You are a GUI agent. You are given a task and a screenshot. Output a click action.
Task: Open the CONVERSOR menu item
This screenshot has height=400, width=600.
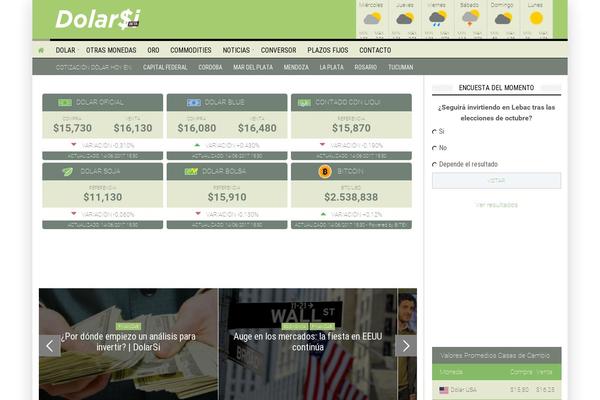click(x=279, y=50)
